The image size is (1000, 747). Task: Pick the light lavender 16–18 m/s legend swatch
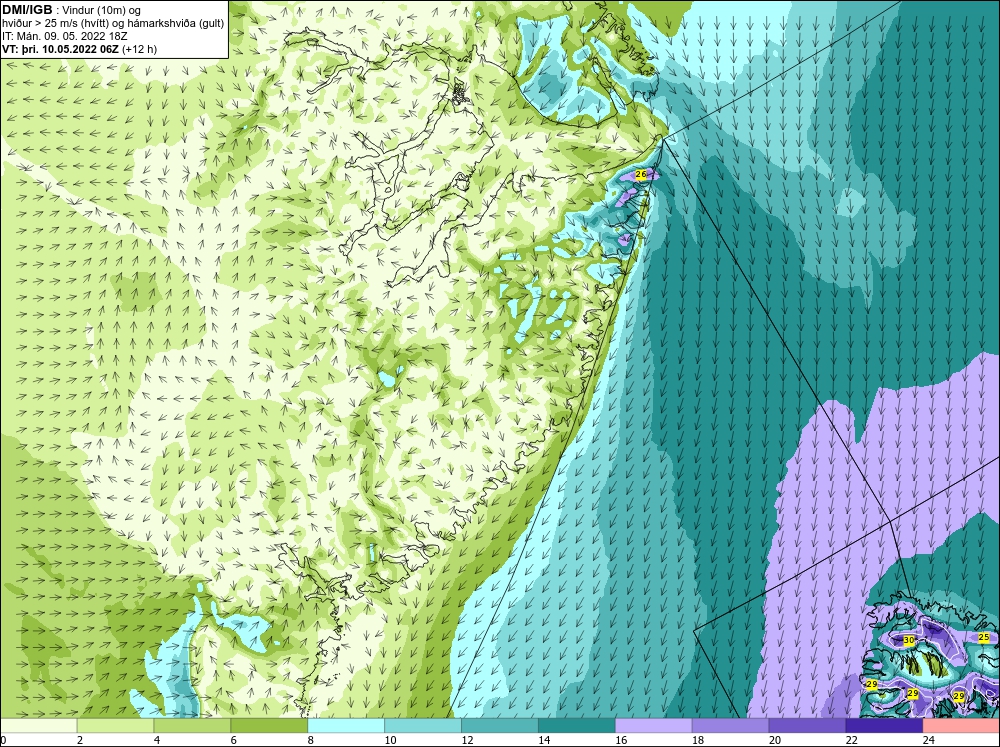[654, 725]
